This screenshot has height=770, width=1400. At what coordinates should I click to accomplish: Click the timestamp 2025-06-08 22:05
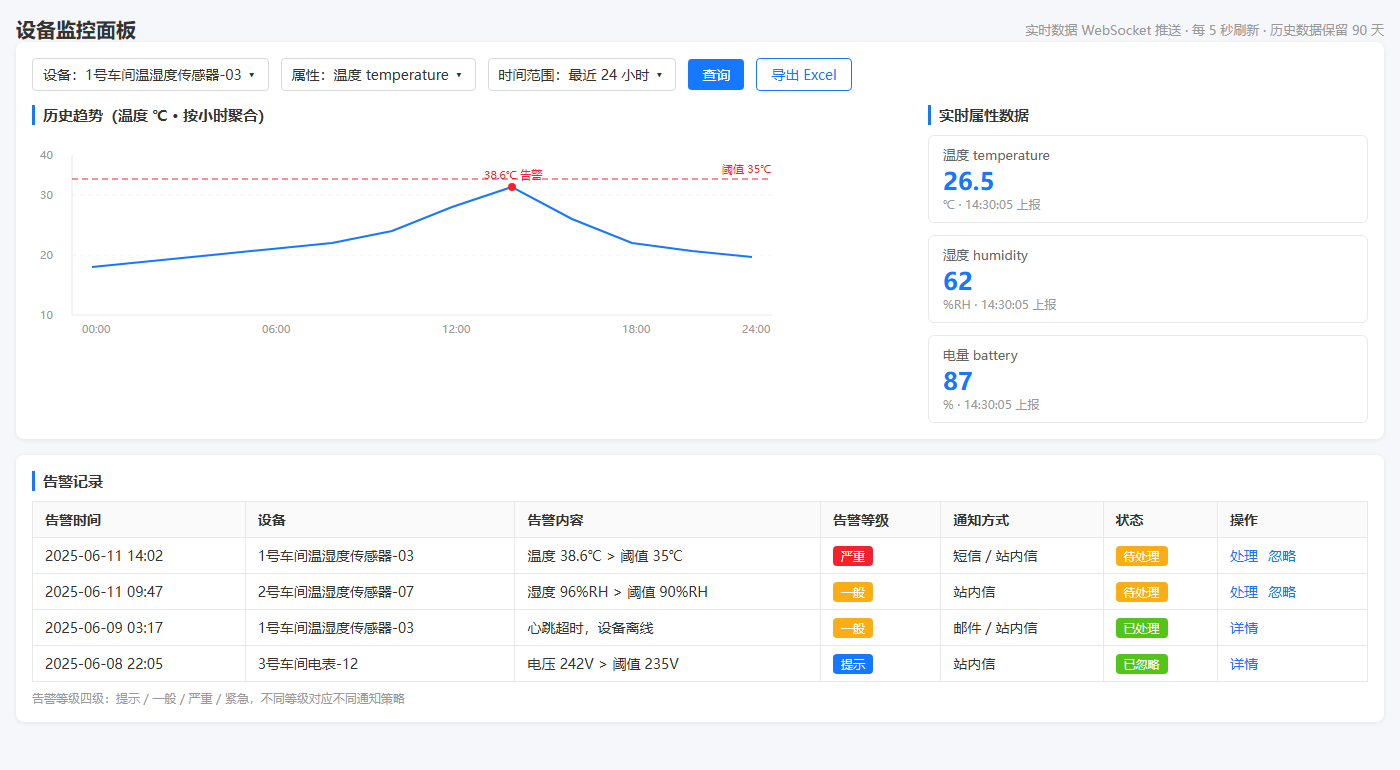point(104,664)
